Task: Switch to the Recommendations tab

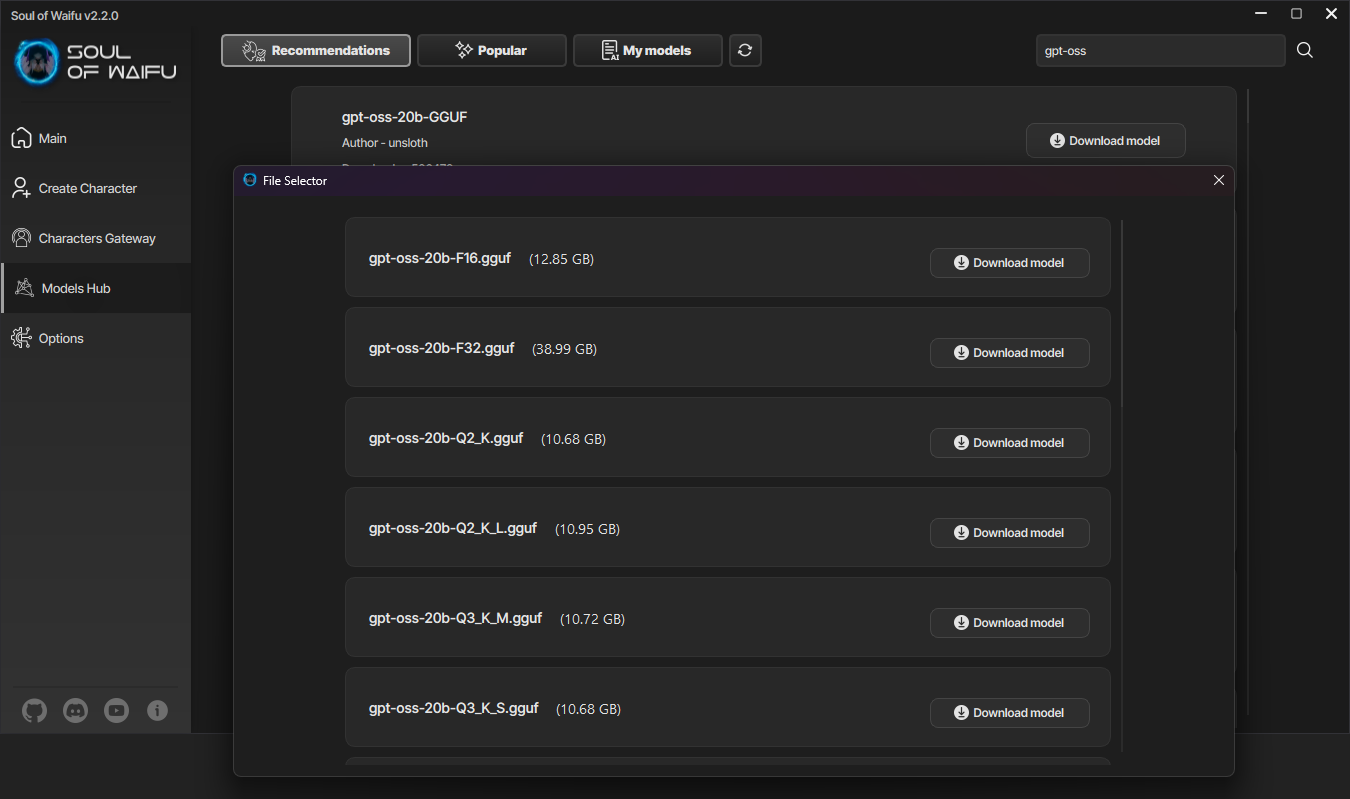Action: click(316, 50)
